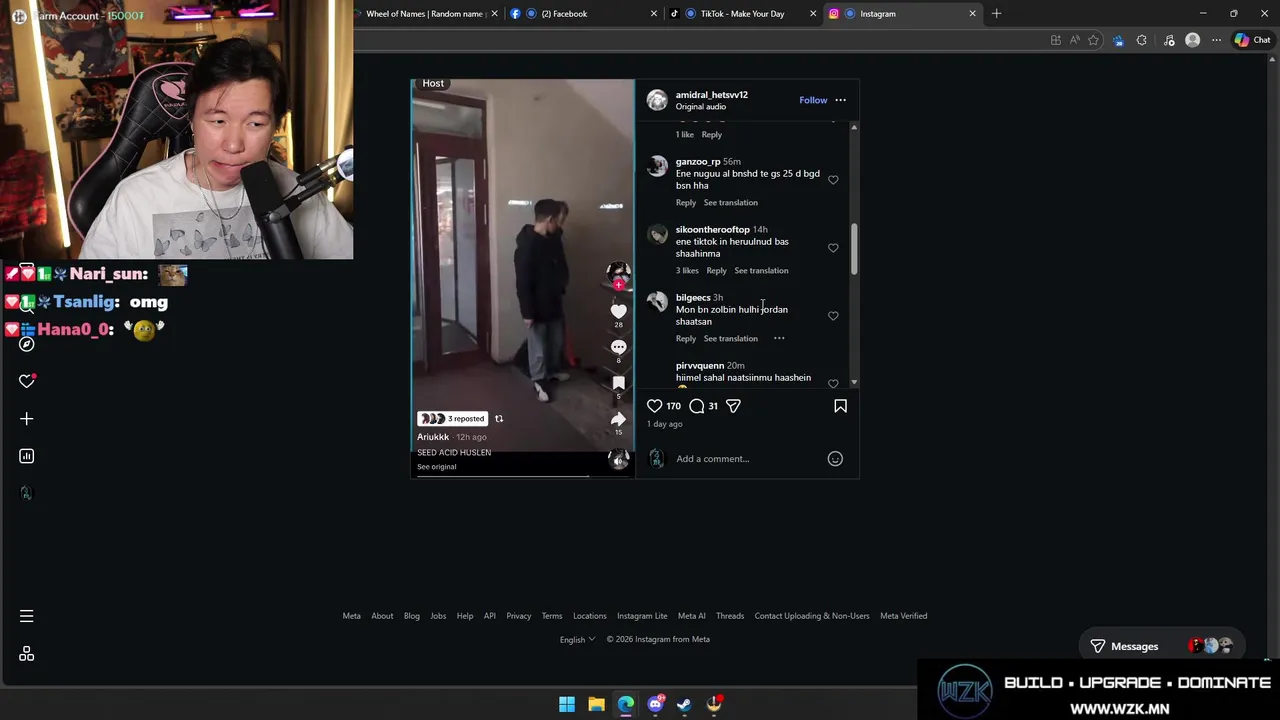Open the Original audio link

(x=700, y=107)
